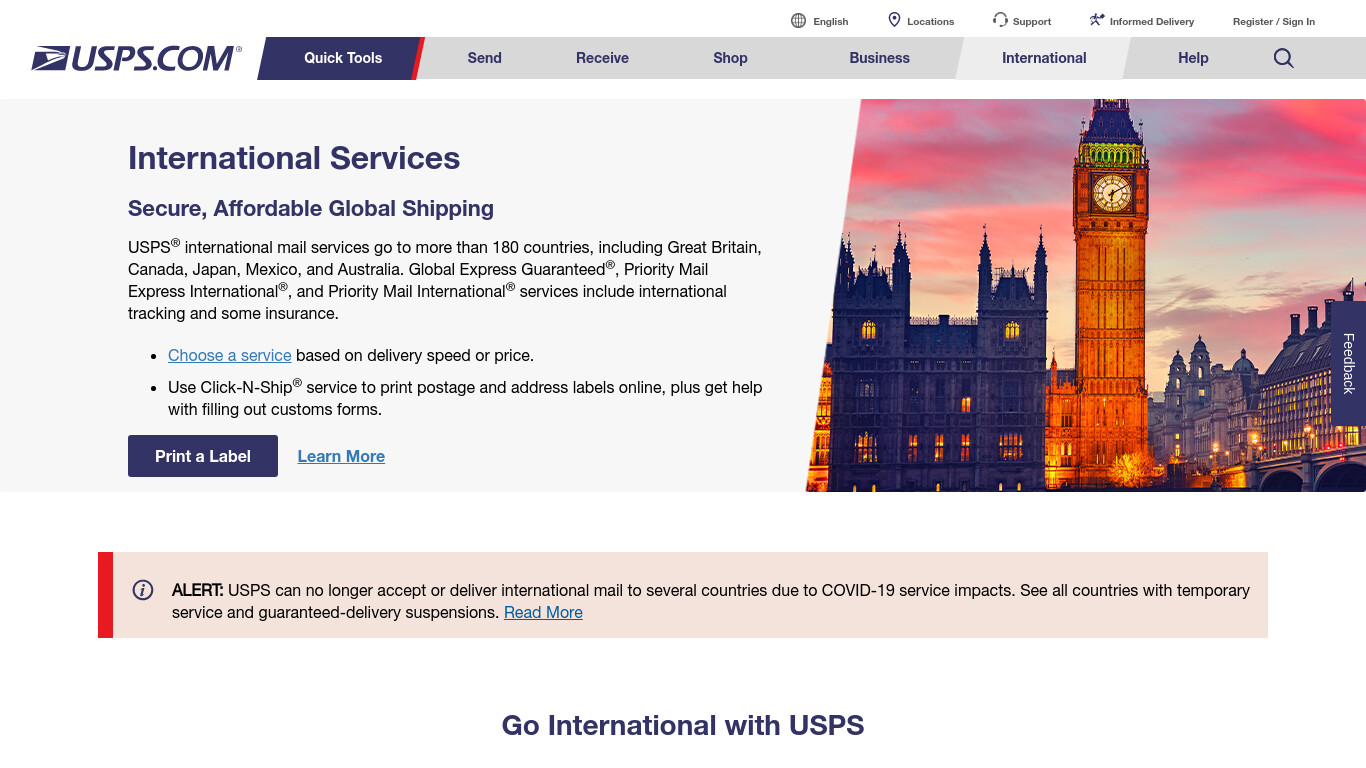
Task: Click Register / Sign In
Action: click(x=1274, y=21)
